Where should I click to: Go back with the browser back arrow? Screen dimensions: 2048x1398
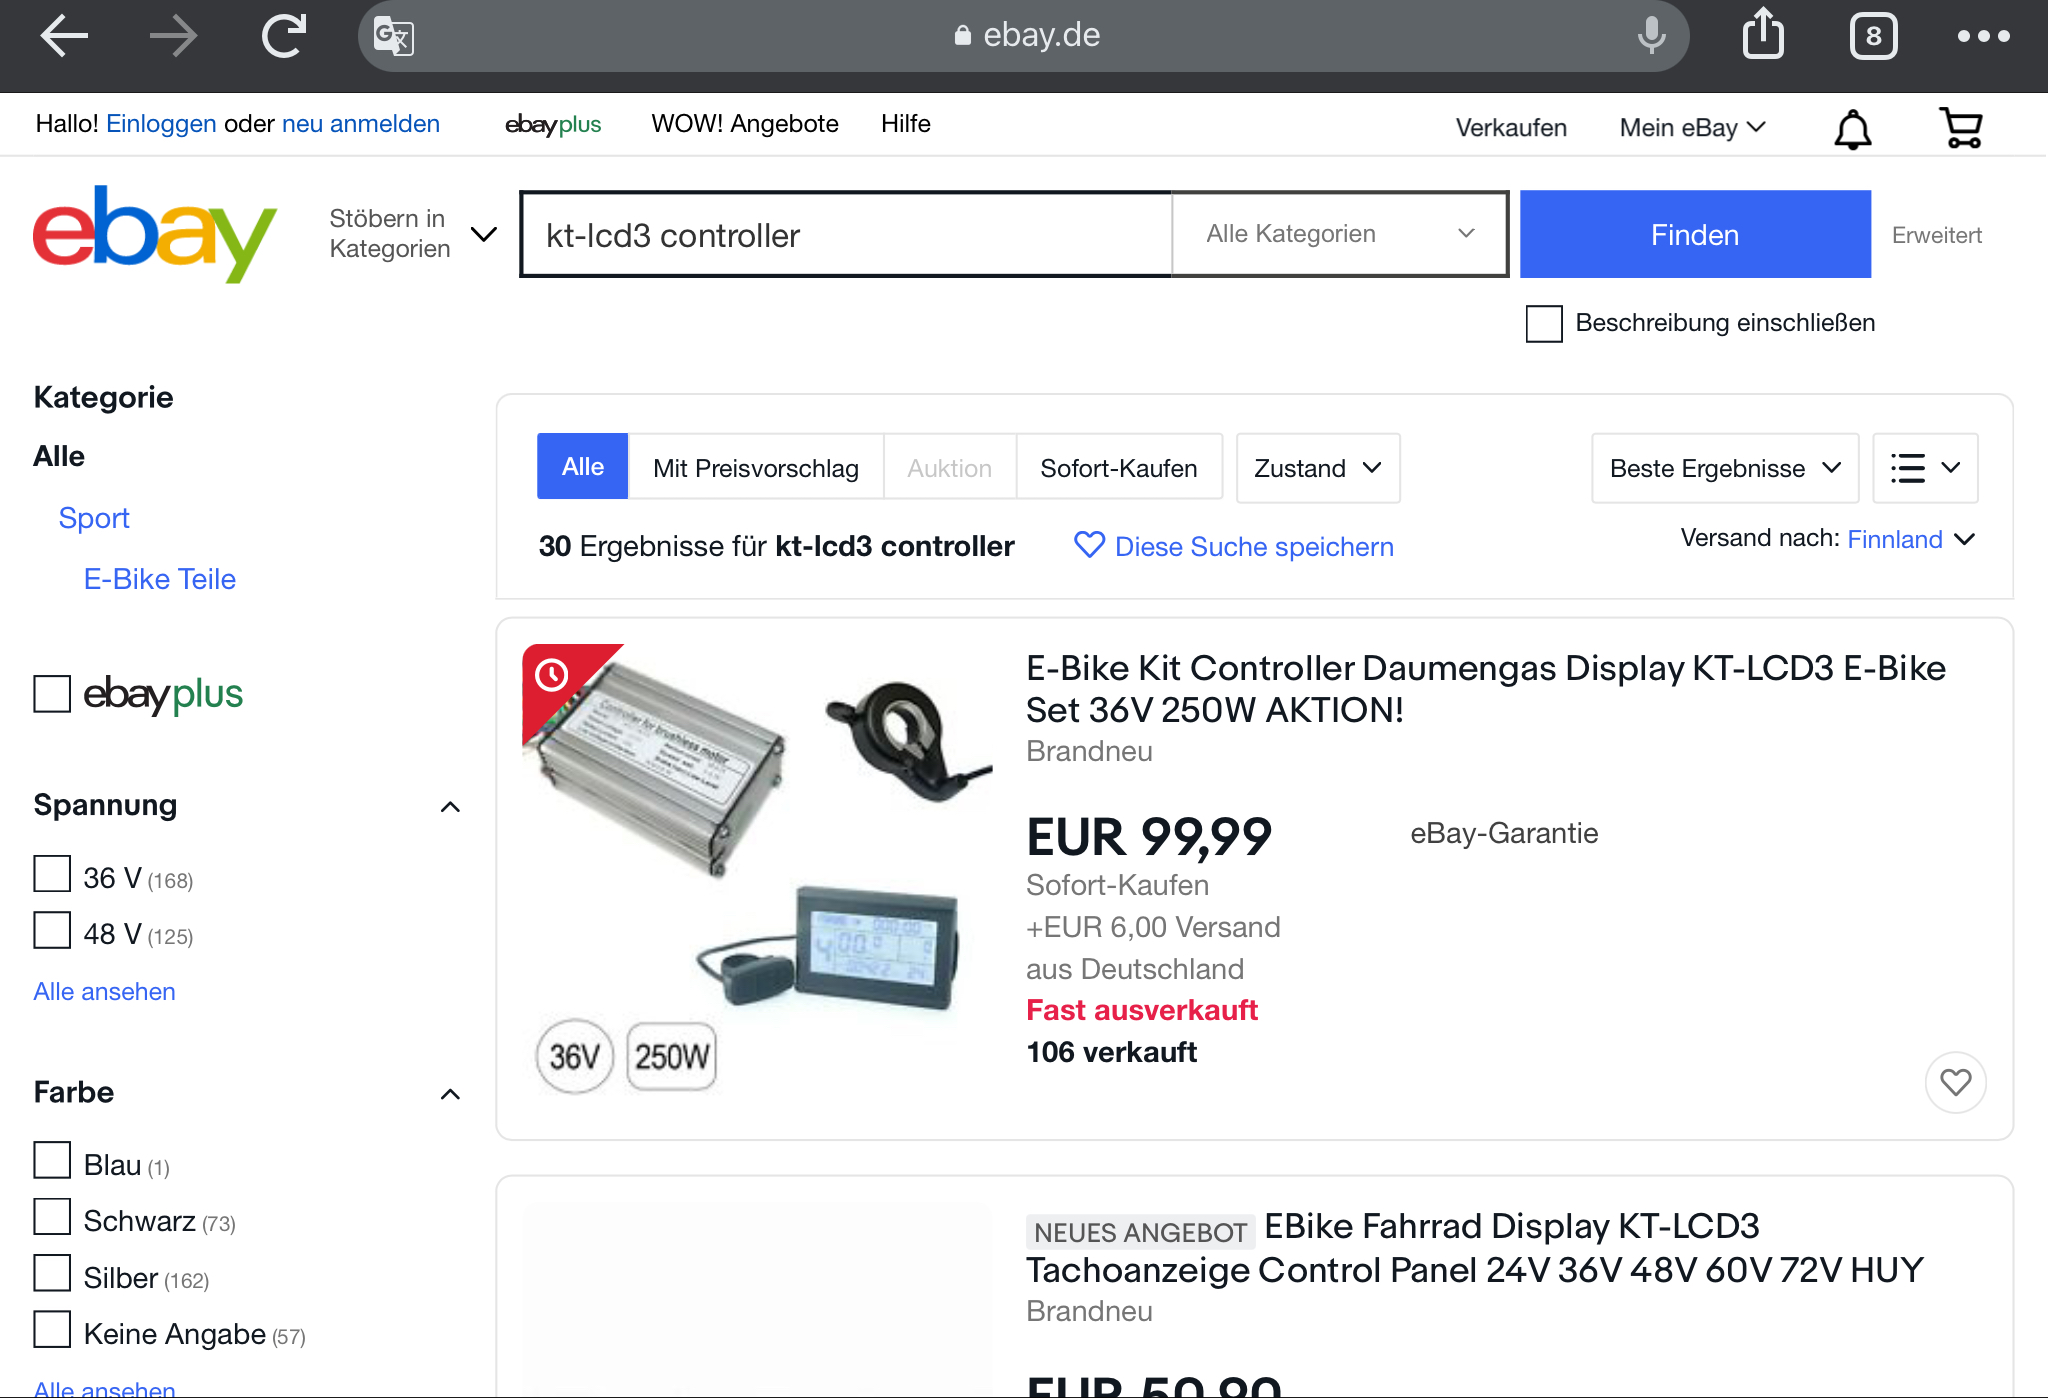click(64, 36)
